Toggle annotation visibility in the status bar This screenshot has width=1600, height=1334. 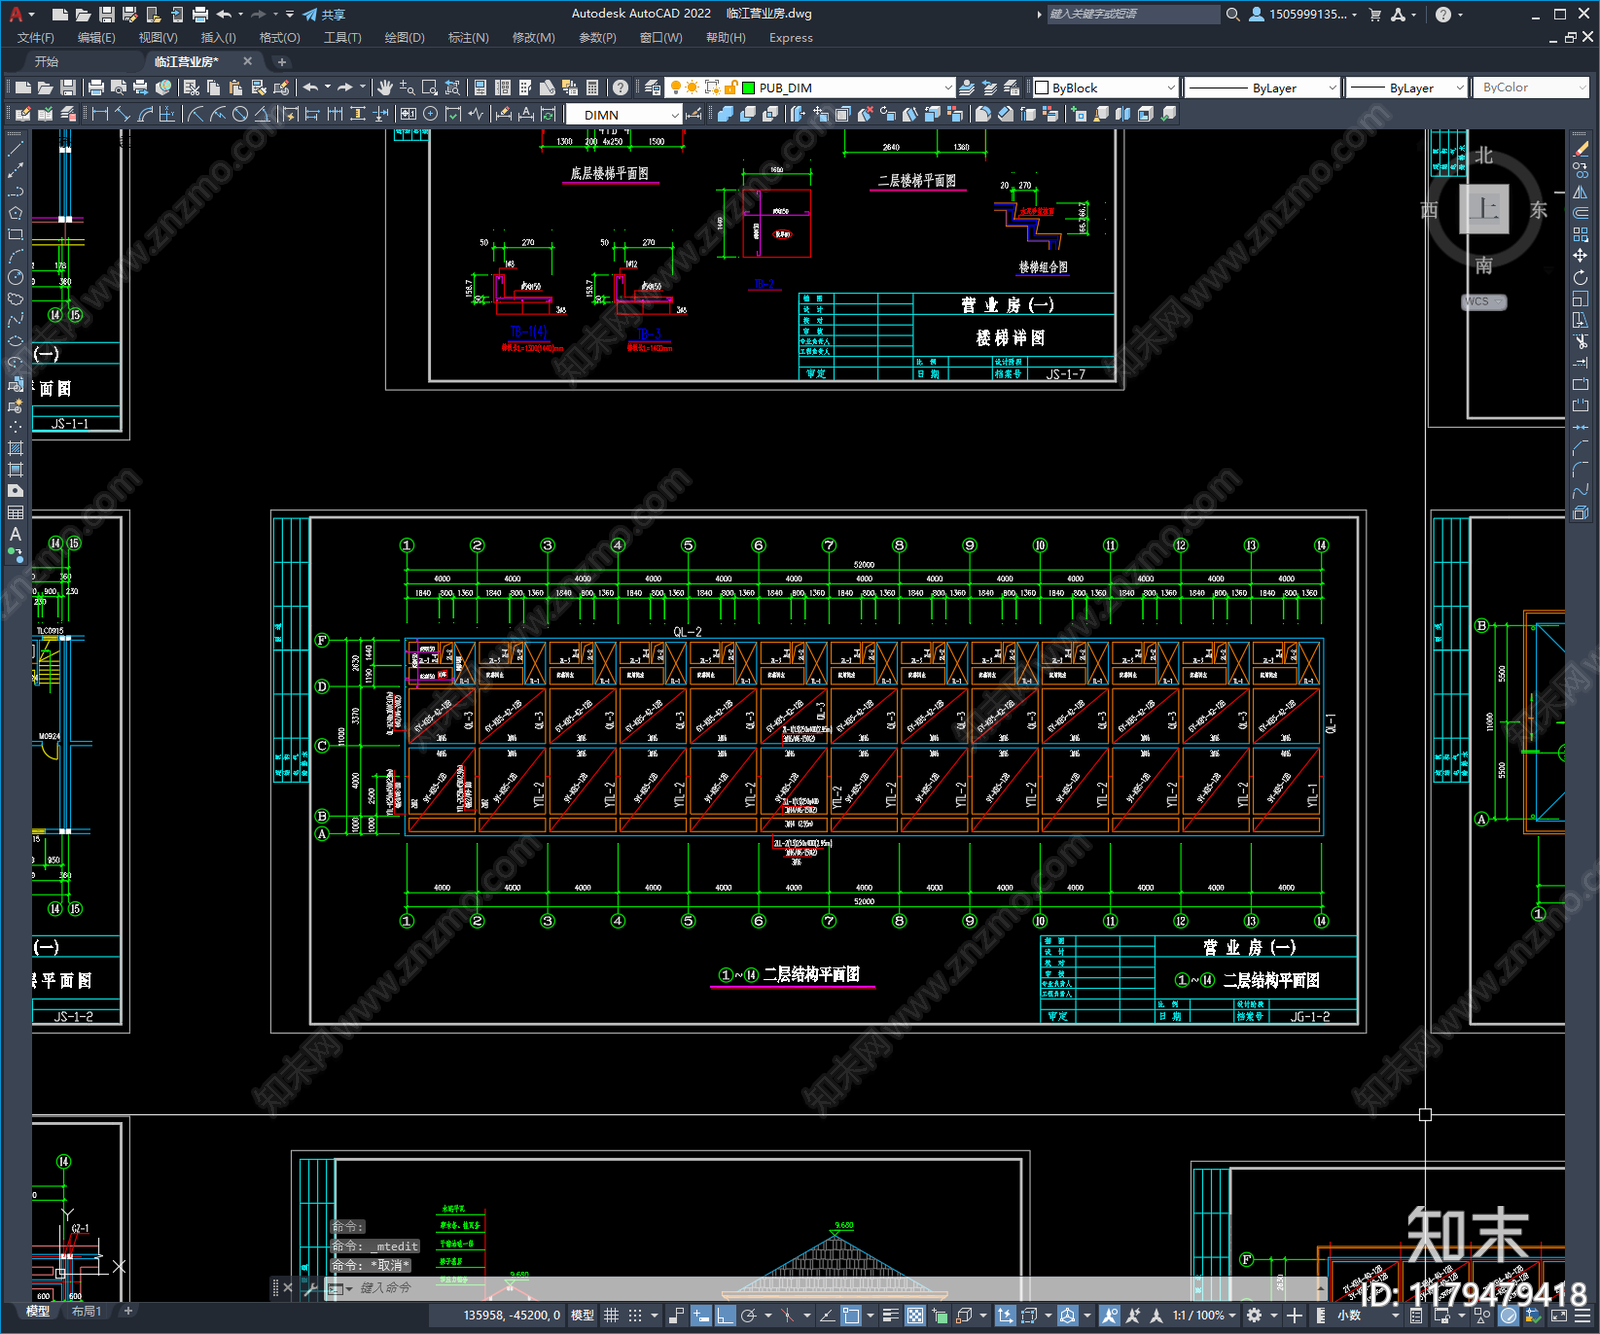click(1109, 1315)
